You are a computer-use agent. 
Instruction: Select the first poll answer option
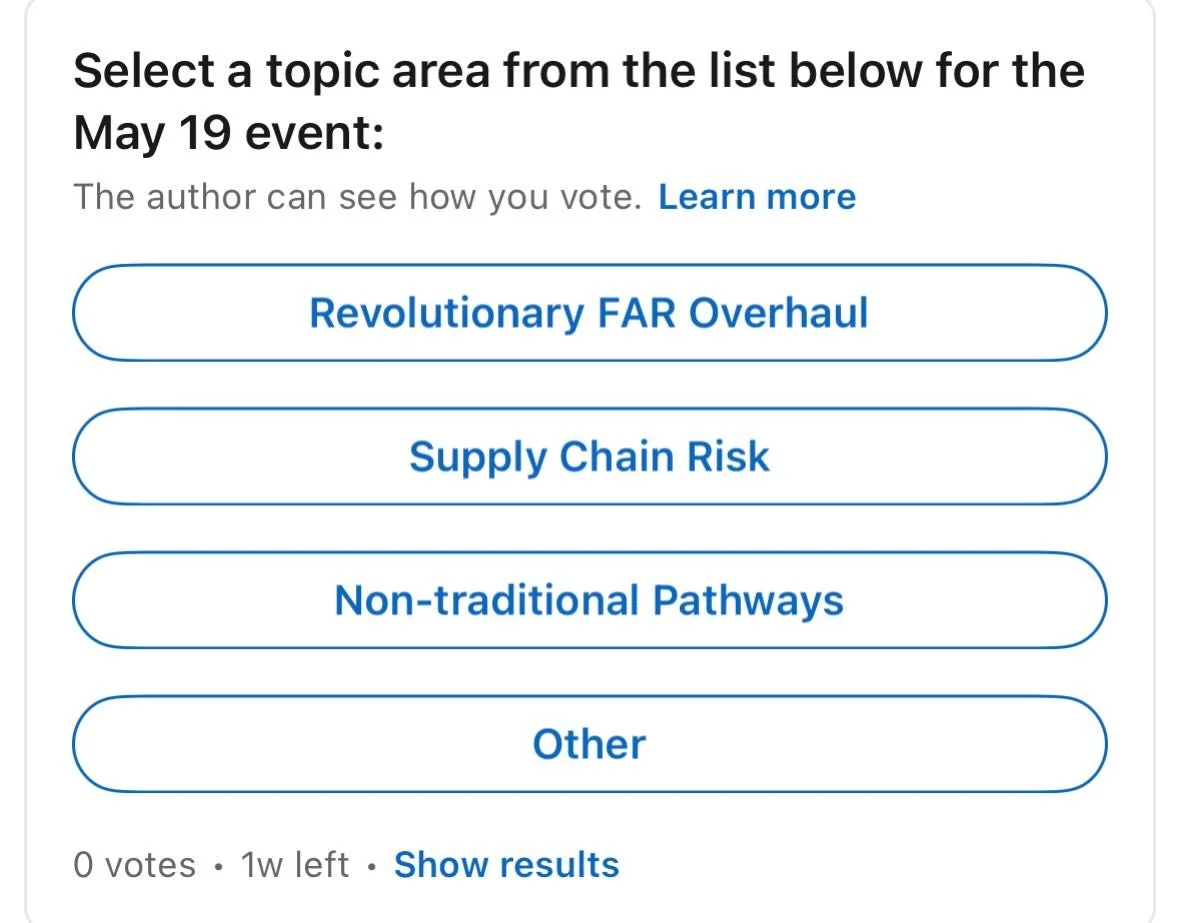[590, 313]
